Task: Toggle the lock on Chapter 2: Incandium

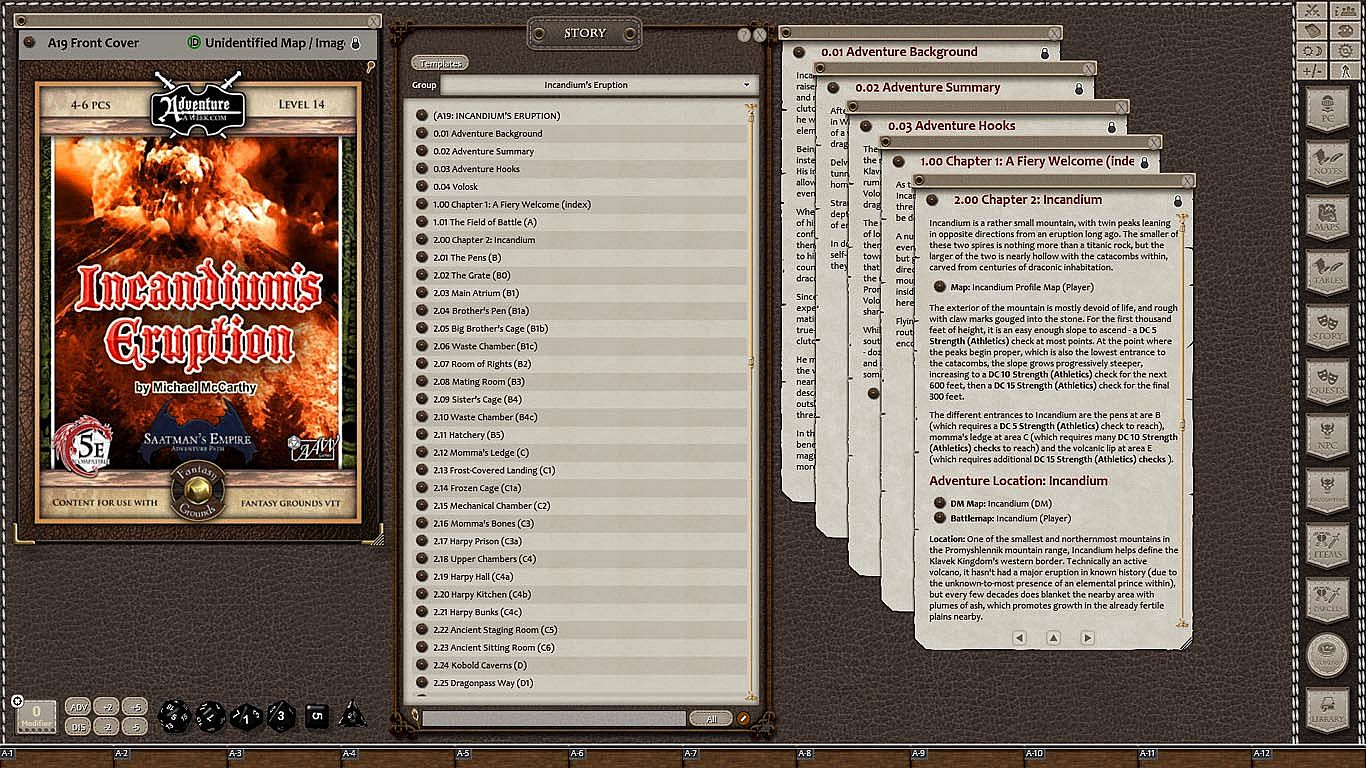Action: click(x=1177, y=200)
